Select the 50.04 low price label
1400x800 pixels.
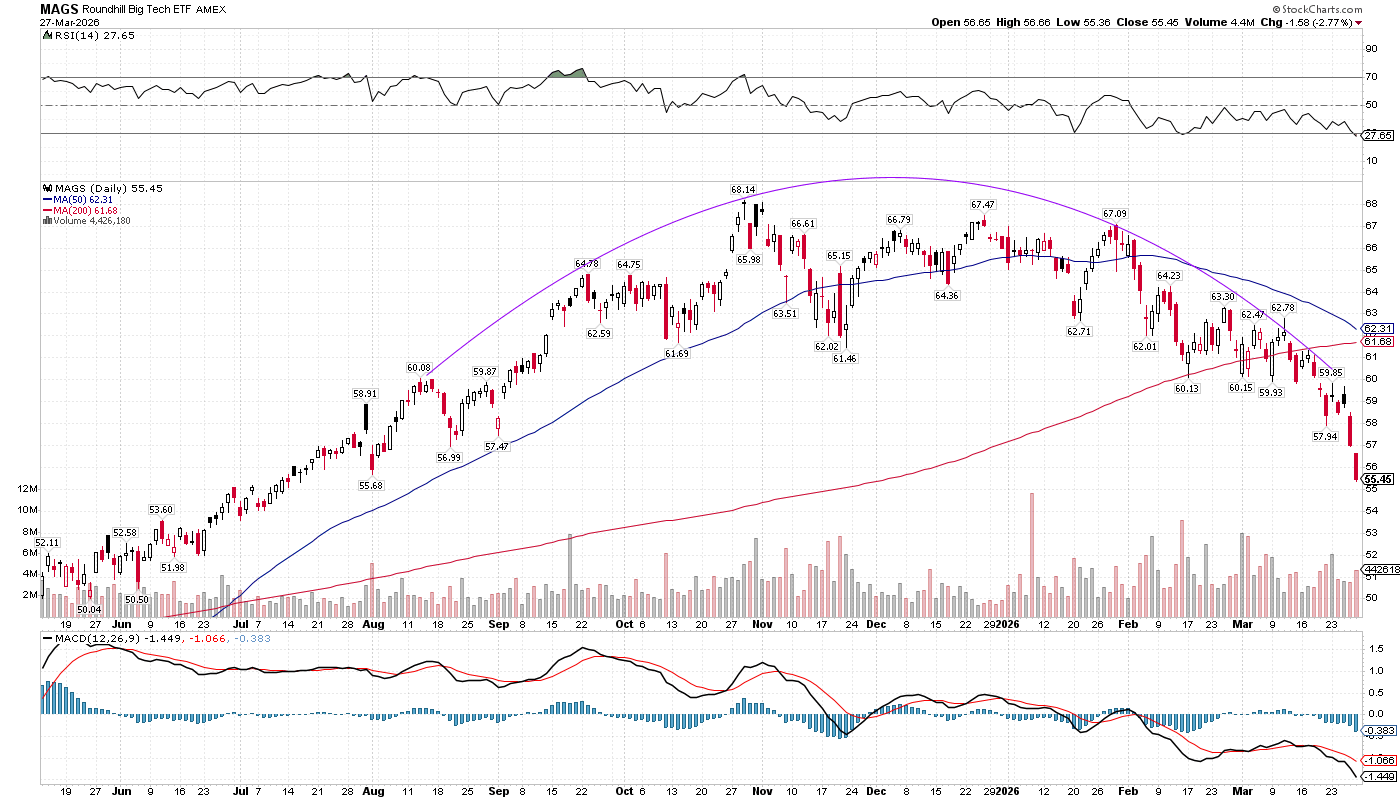coord(90,609)
